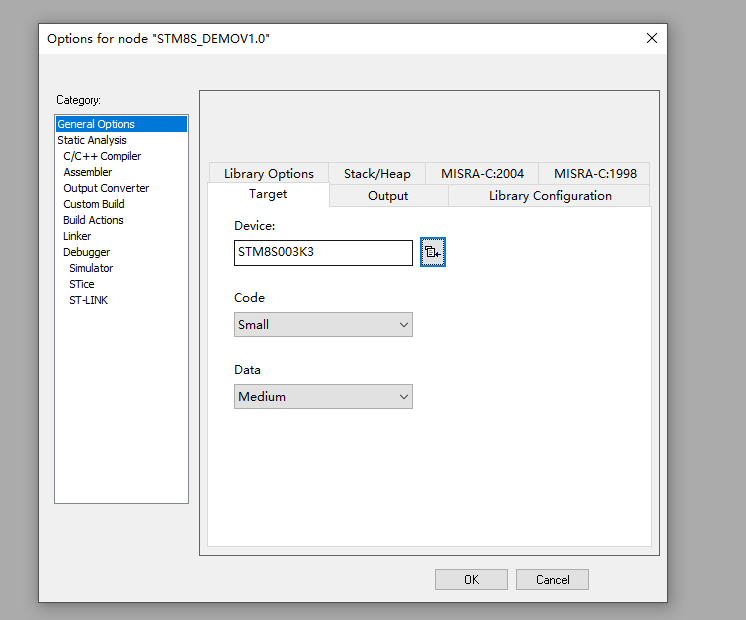
Task: Click into the Device text field
Action: (x=323, y=253)
